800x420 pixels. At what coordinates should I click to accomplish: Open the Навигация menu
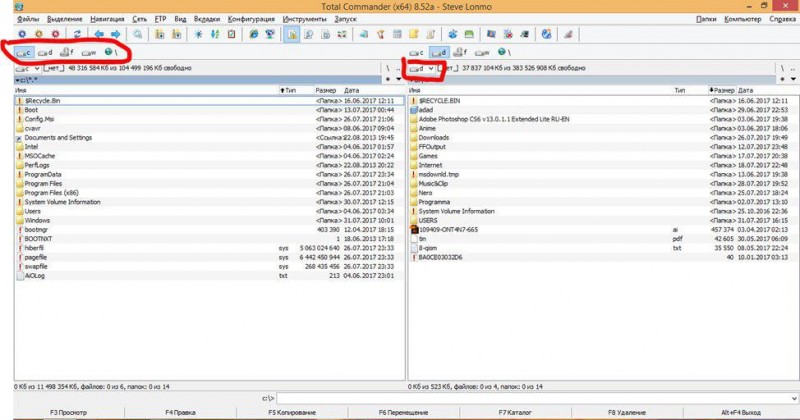[x=107, y=19]
